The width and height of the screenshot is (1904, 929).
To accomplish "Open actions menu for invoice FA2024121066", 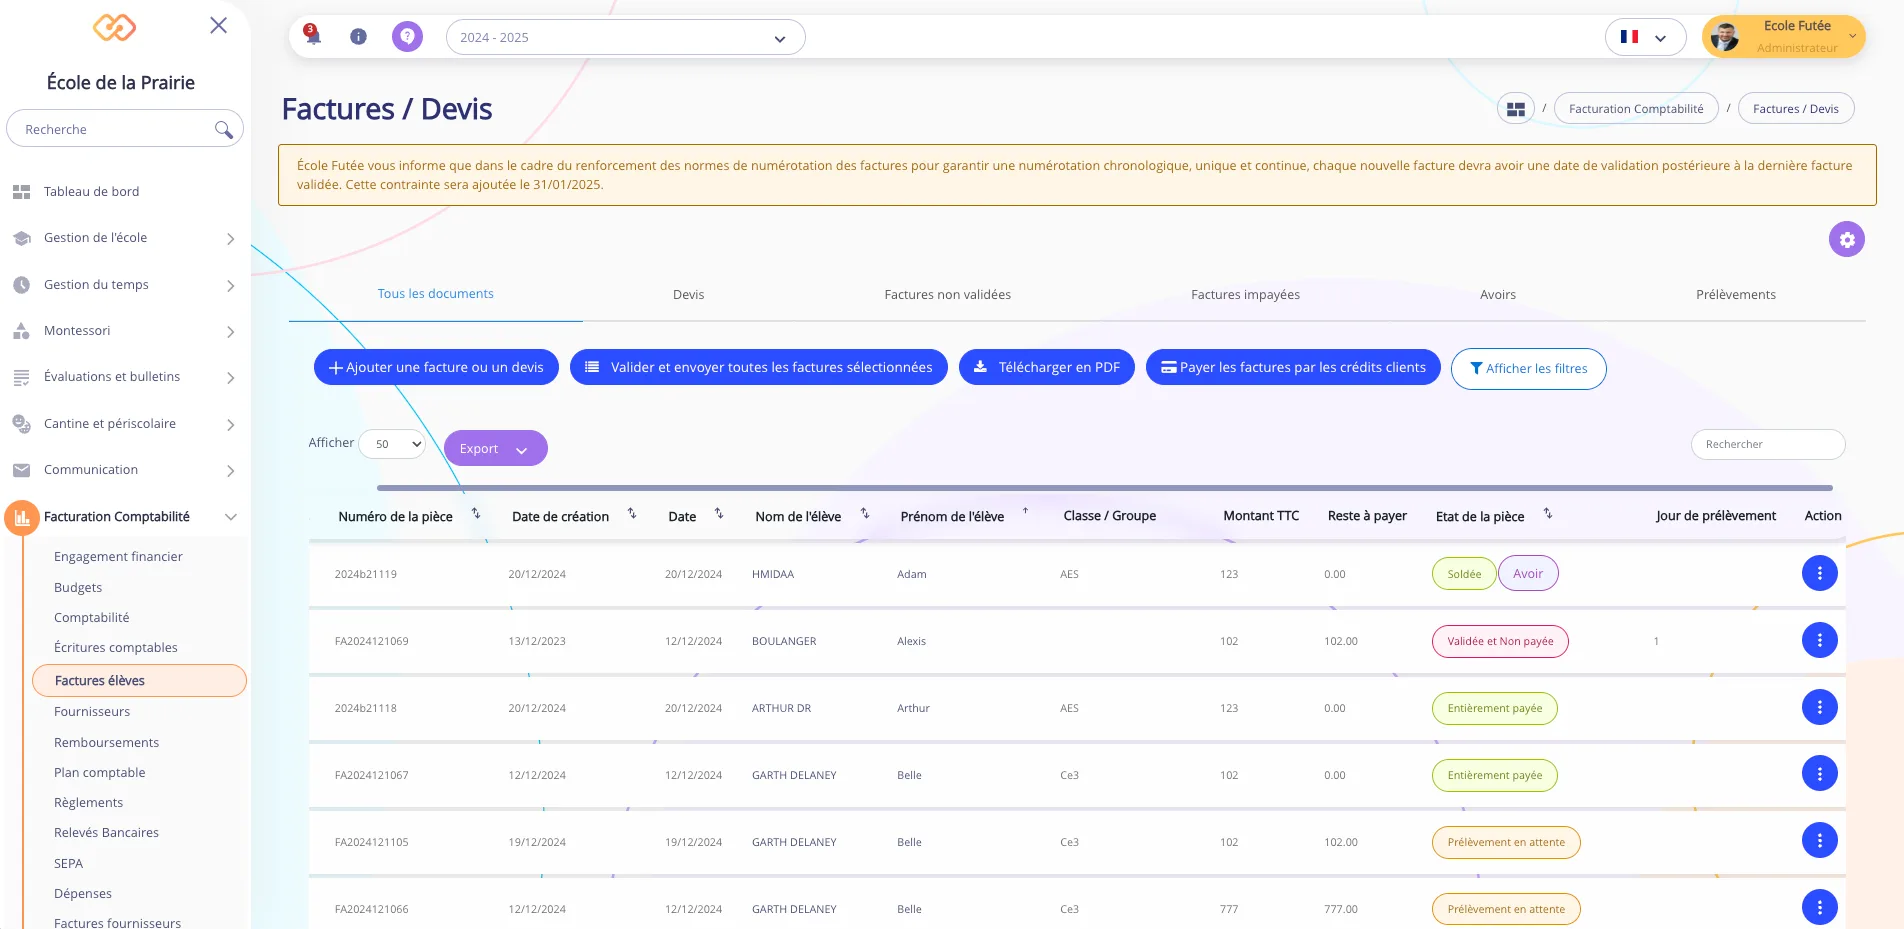I will pyautogui.click(x=1819, y=908).
